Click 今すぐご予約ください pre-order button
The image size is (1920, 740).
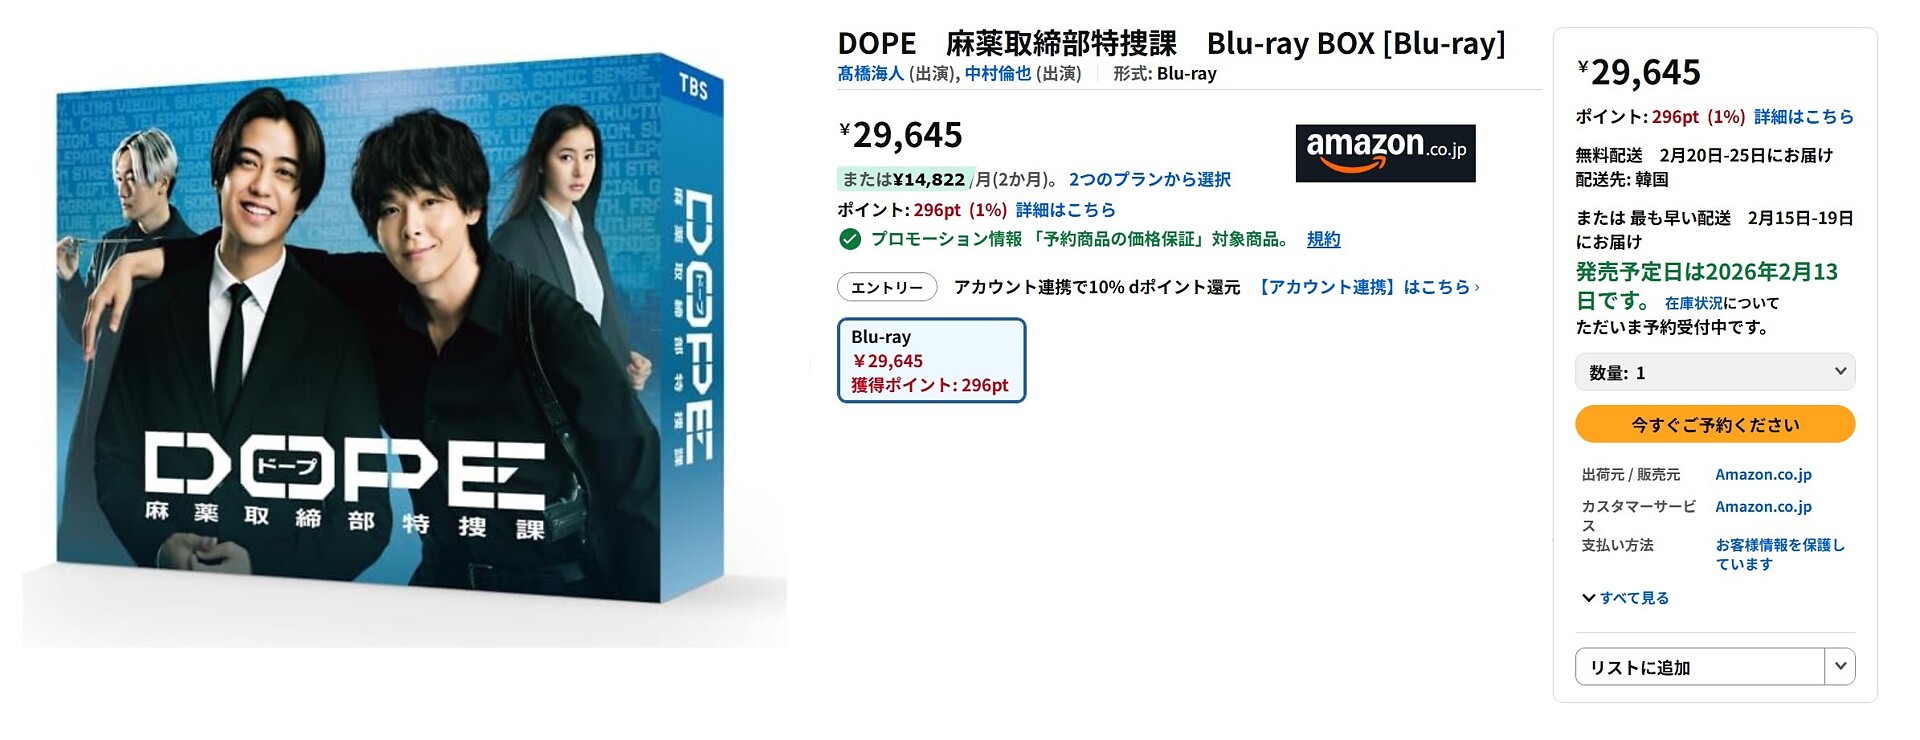point(1715,424)
